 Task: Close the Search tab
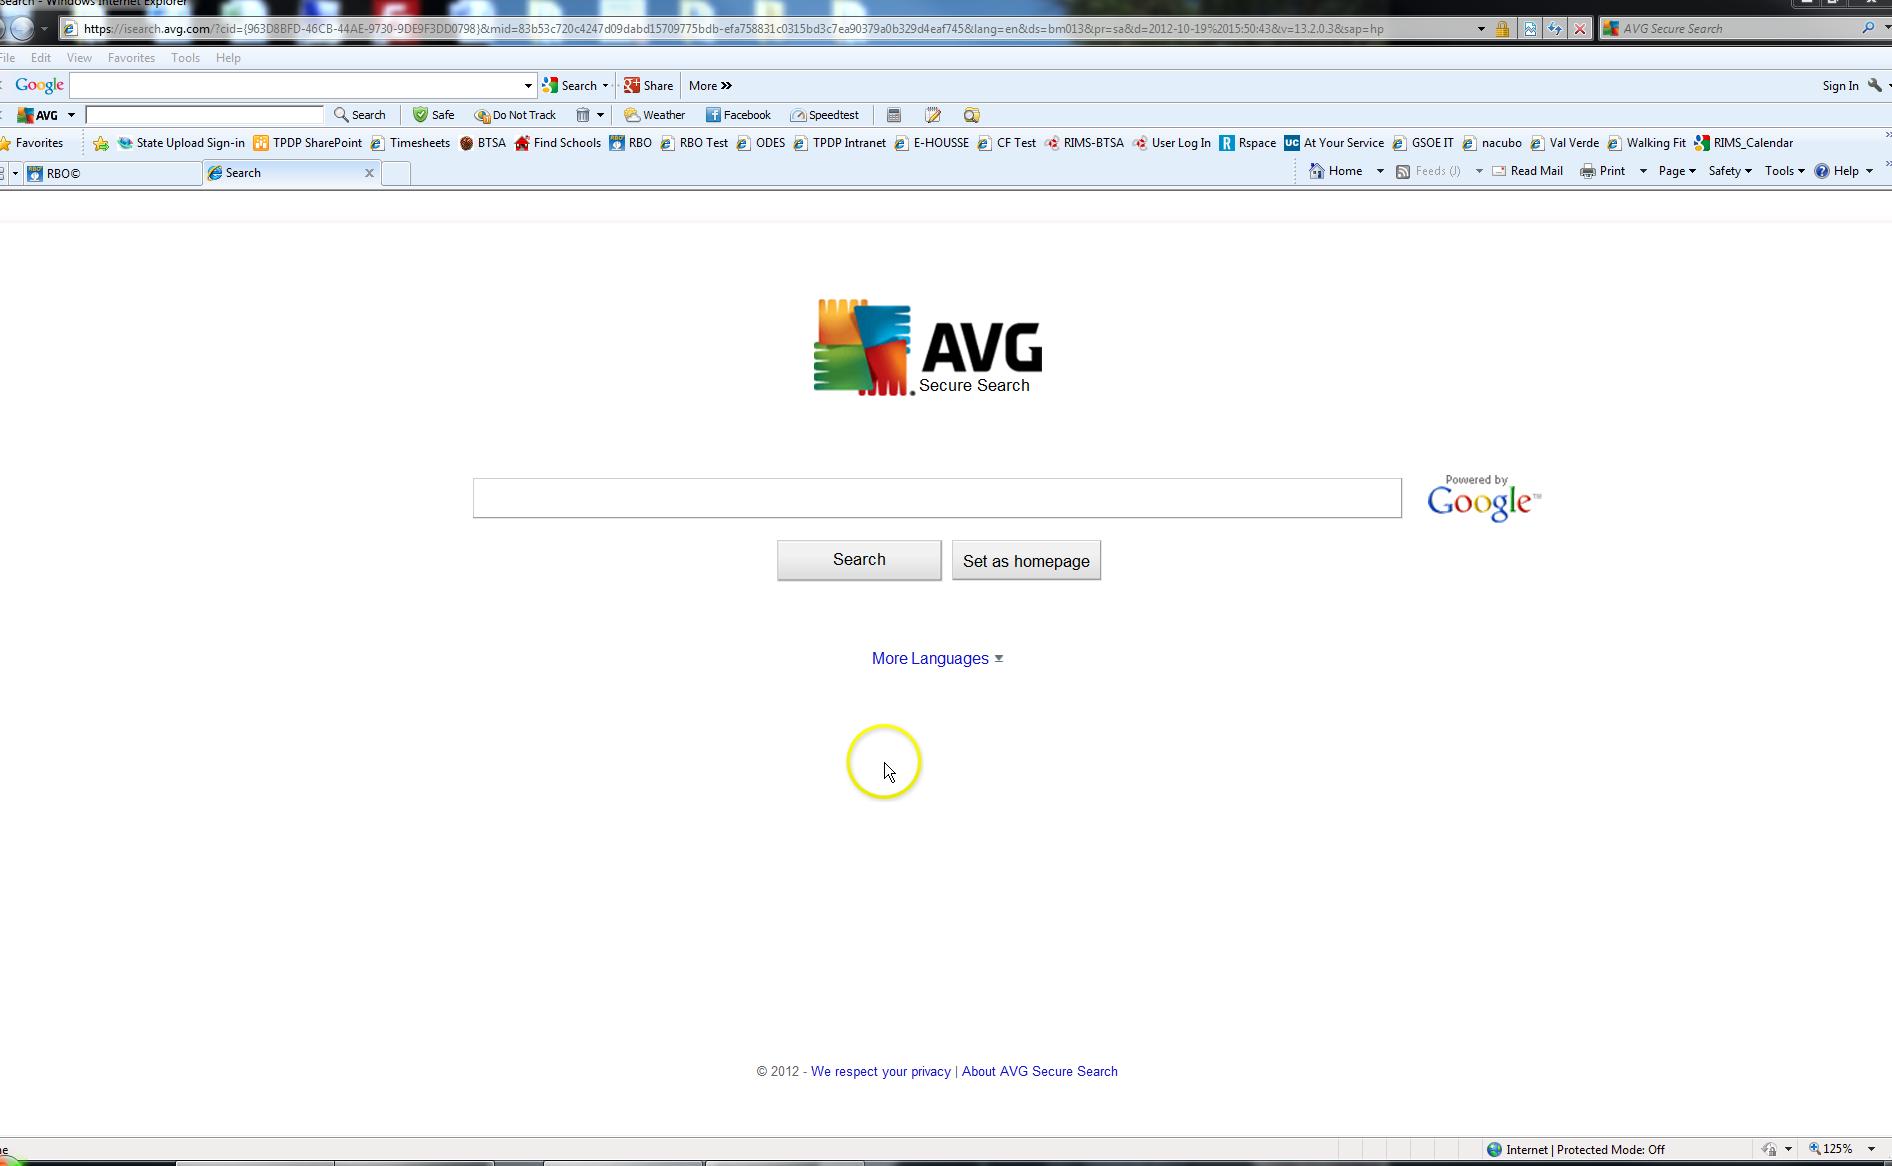pos(369,173)
